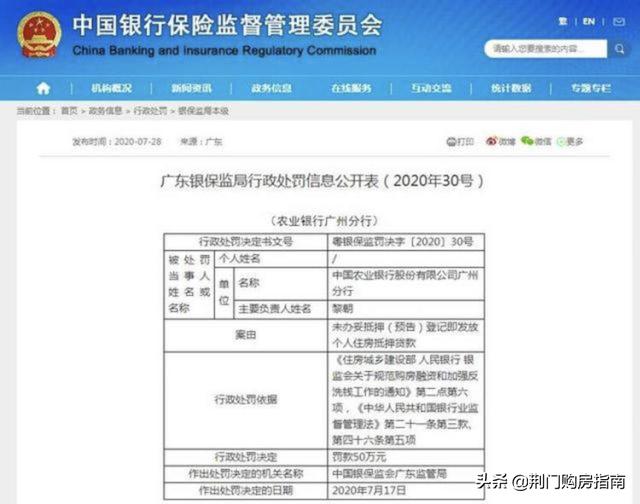This screenshot has height=504, width=640.
Task: Click cell 中国银保监会广东监管局
Action: click(406, 474)
